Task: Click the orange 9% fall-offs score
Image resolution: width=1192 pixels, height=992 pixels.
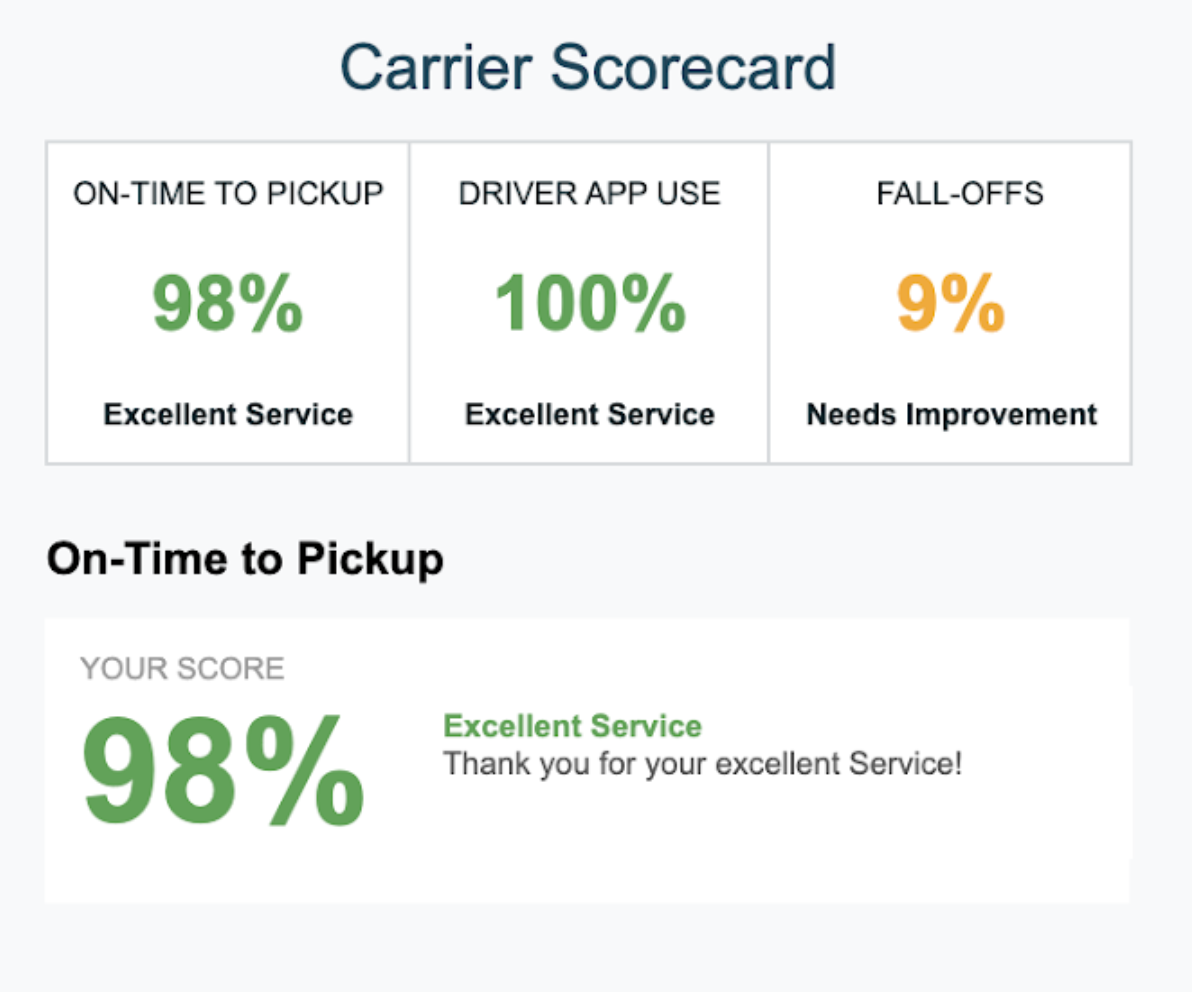Action: [x=951, y=304]
